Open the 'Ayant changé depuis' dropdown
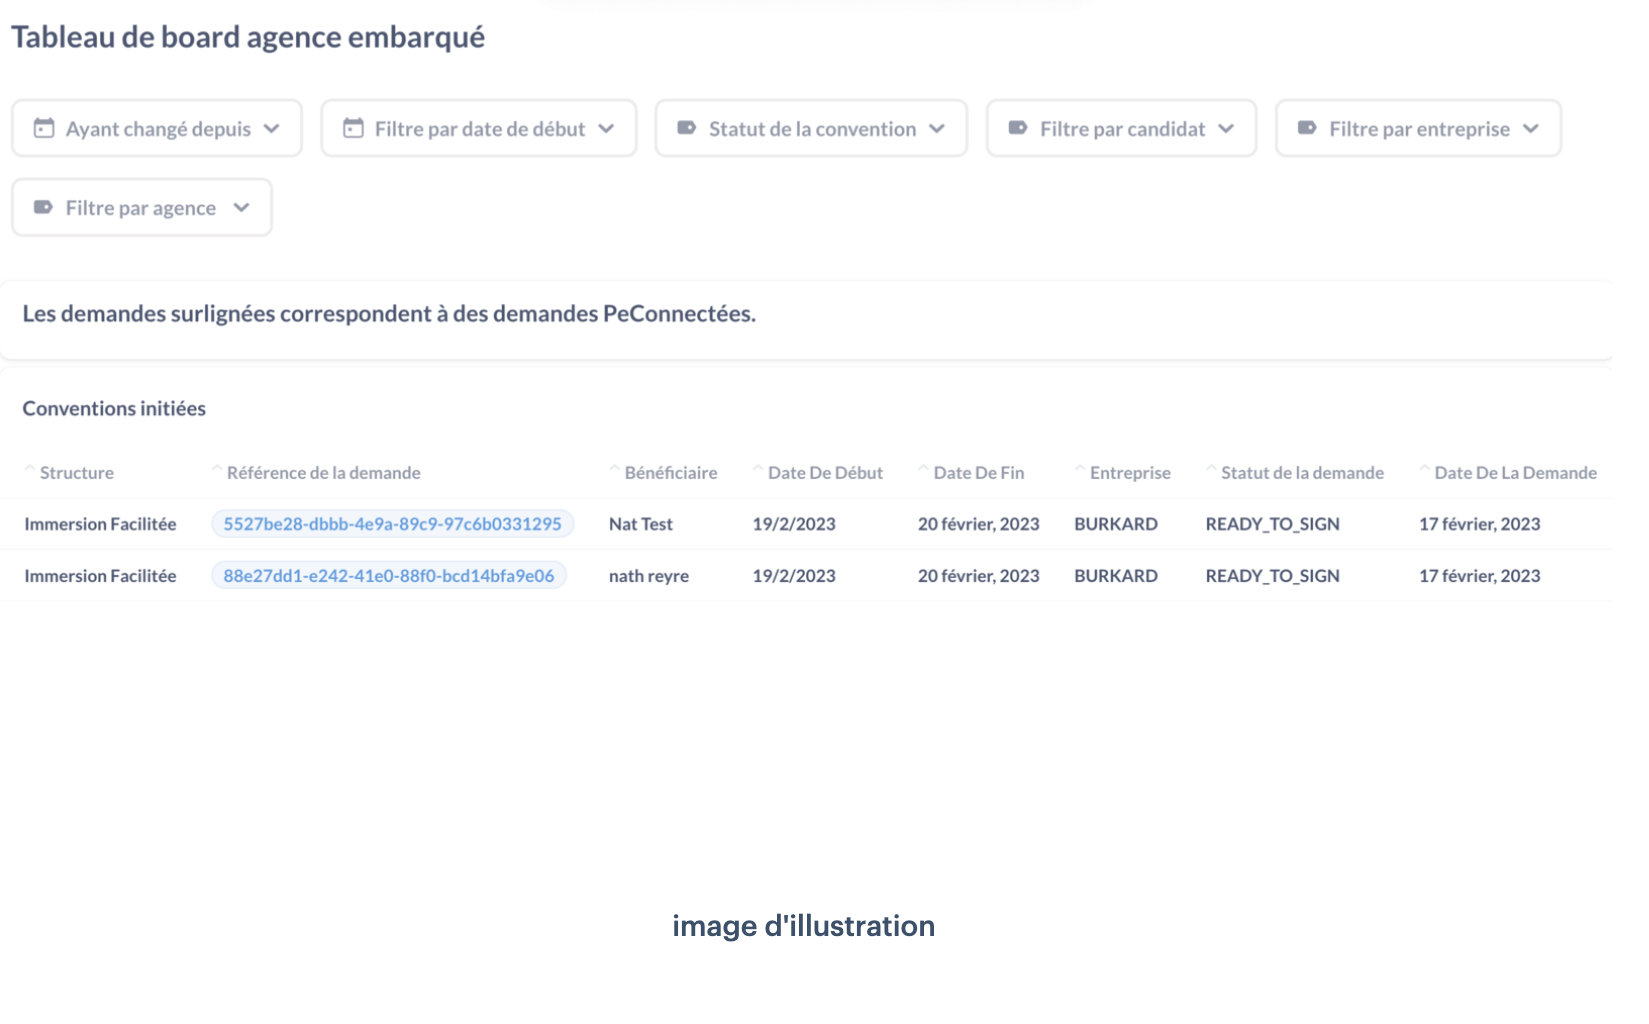 (x=156, y=128)
